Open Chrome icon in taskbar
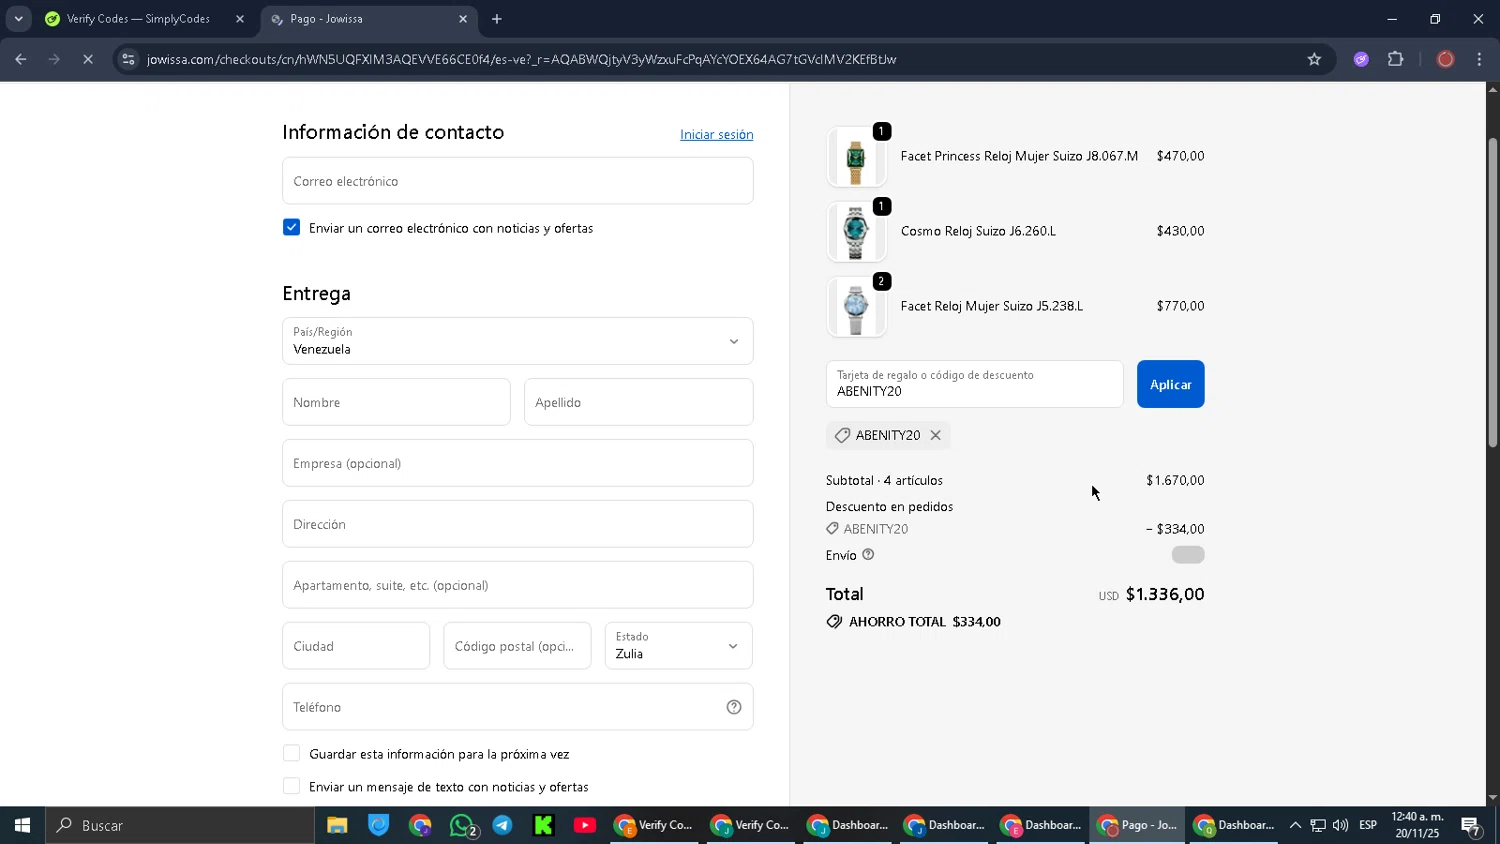 pyautogui.click(x=420, y=825)
